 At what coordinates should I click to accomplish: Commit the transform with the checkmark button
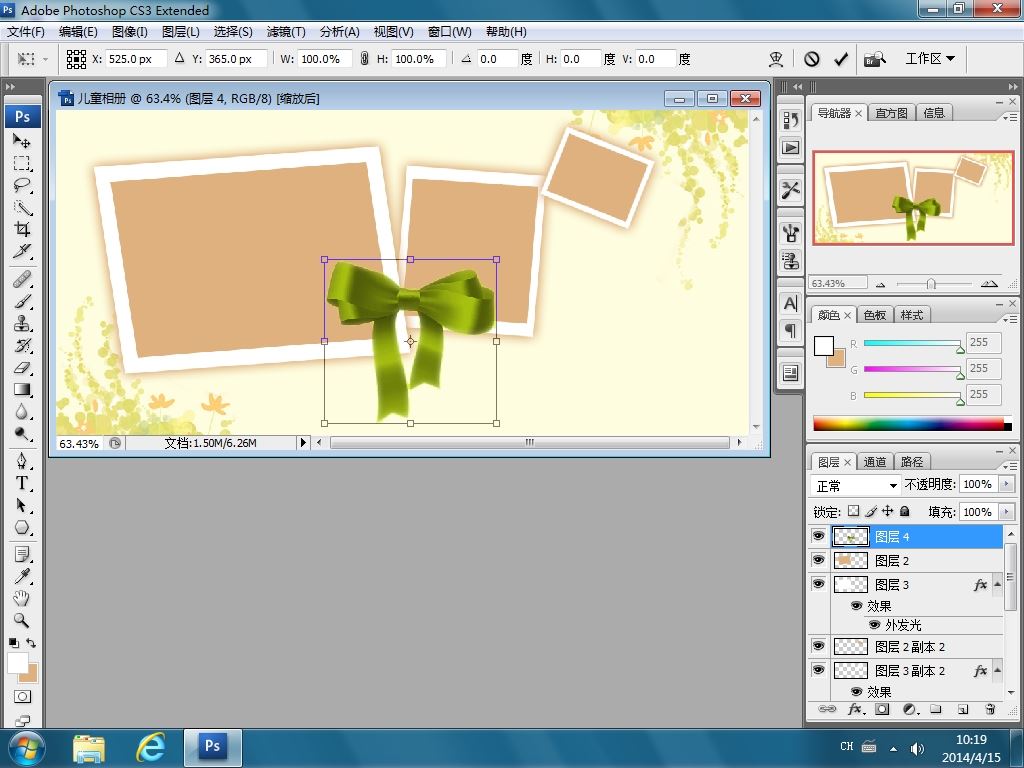(841, 59)
